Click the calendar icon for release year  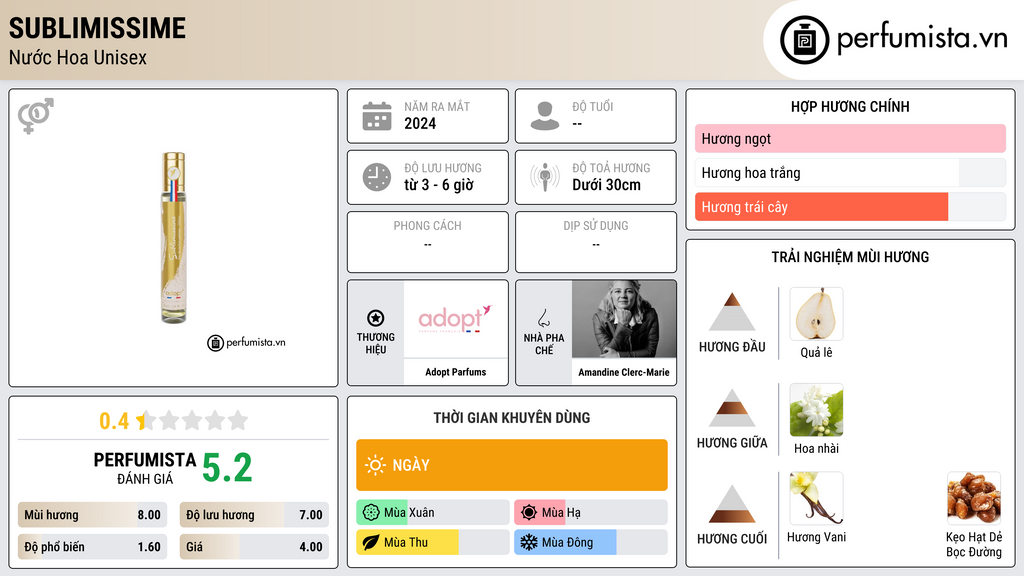[x=377, y=116]
